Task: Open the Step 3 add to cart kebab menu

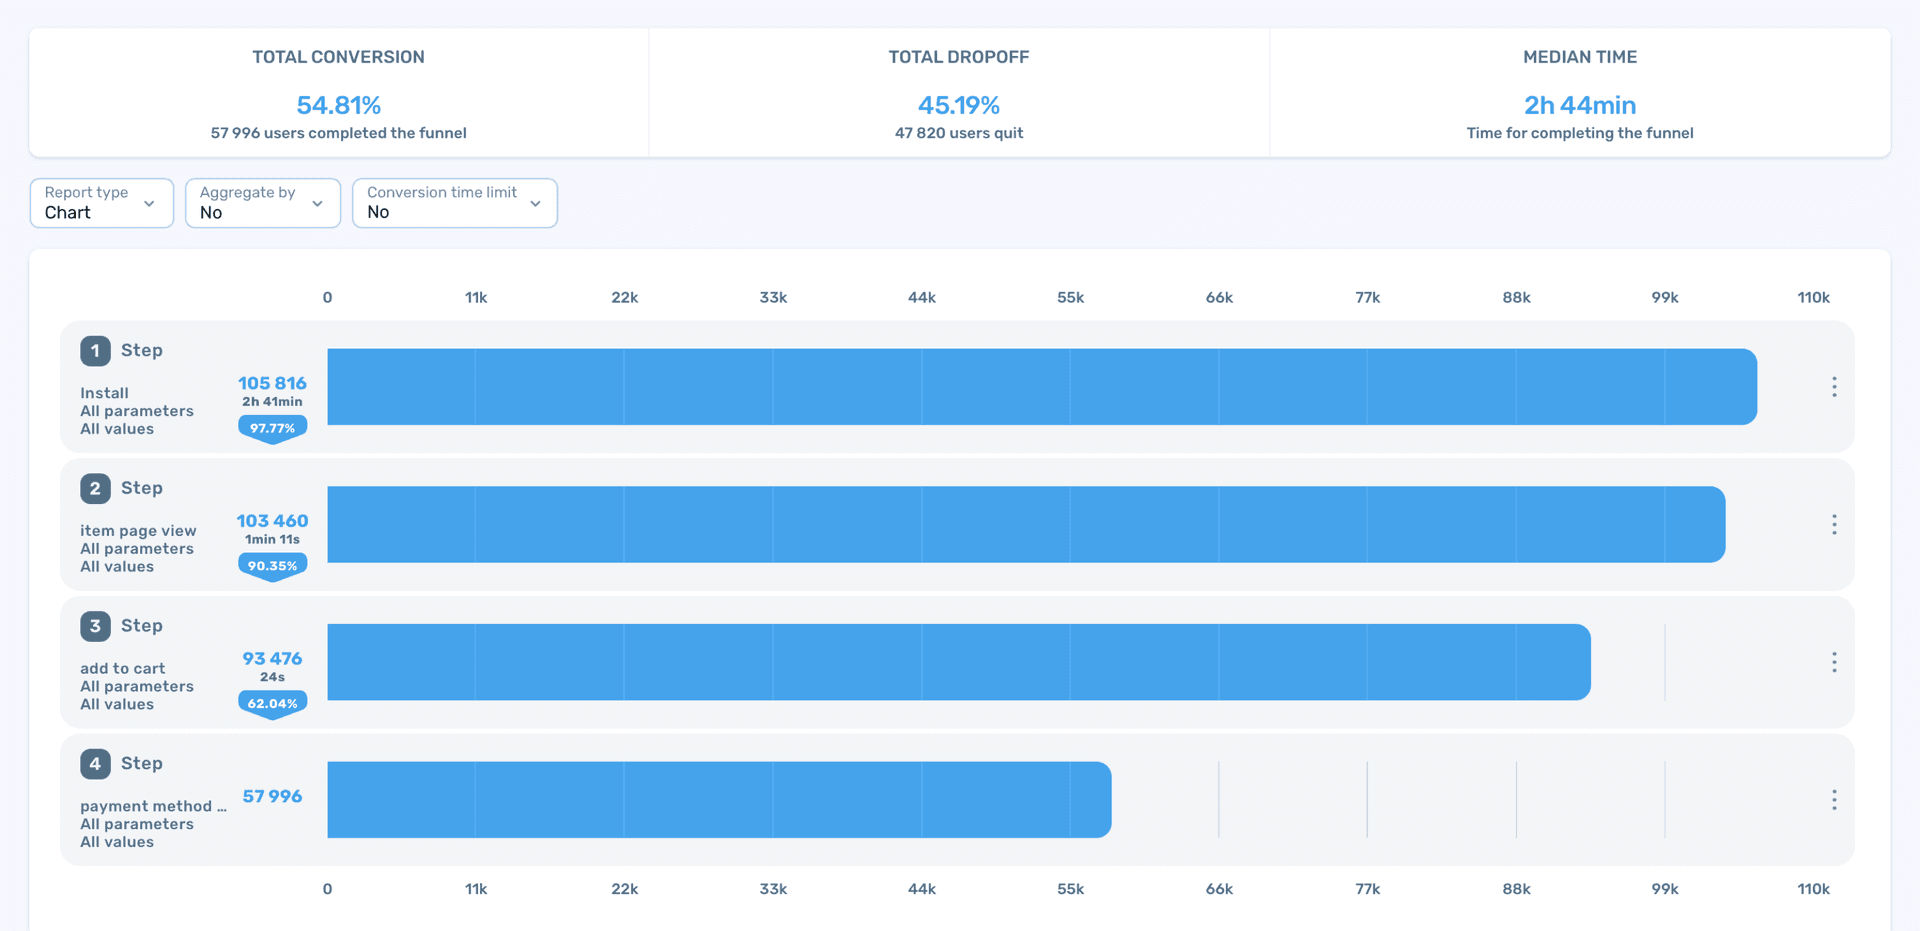Action: pos(1833,662)
